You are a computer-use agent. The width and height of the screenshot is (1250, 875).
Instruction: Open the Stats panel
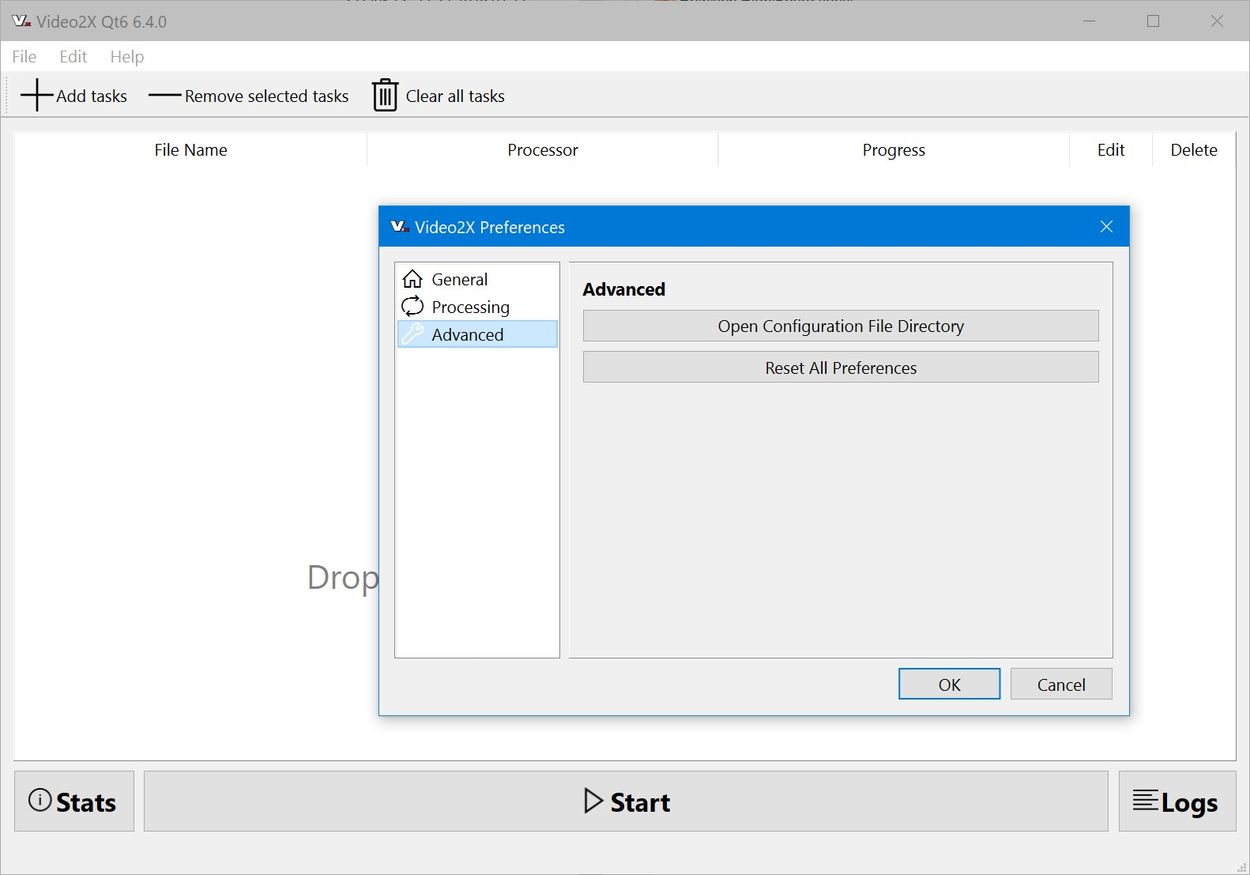74,801
